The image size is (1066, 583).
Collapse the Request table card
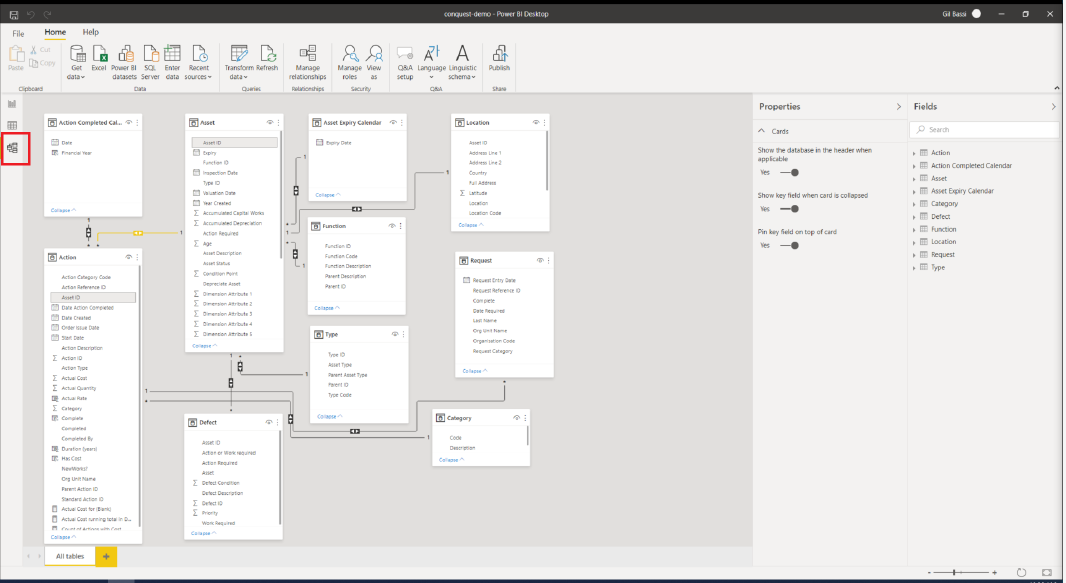click(x=475, y=371)
